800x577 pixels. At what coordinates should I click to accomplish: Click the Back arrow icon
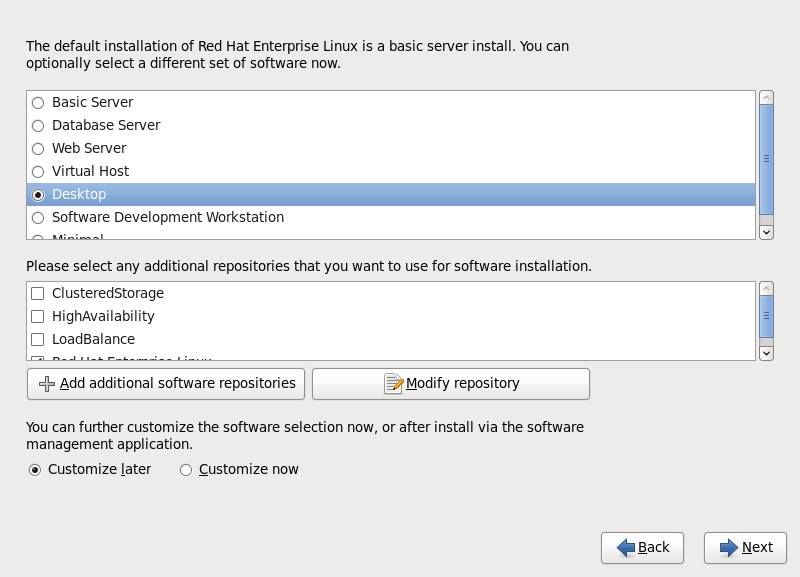(x=626, y=547)
